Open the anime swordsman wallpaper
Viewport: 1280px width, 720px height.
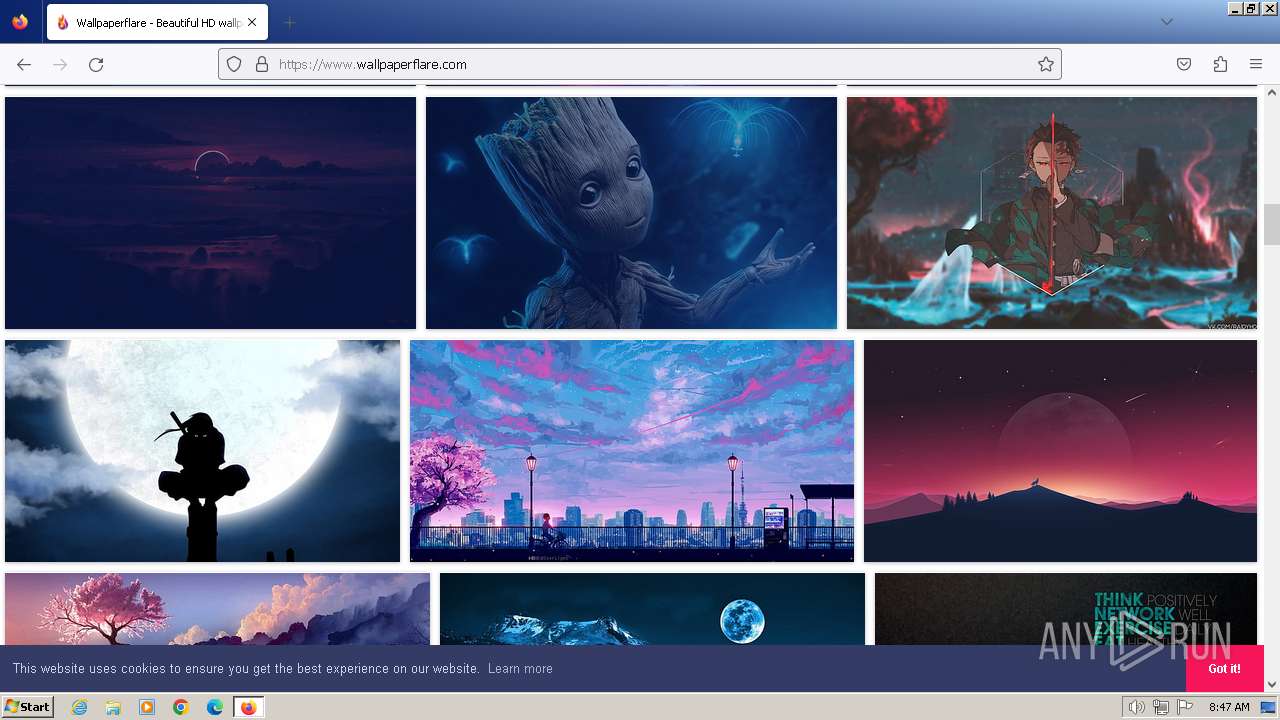(1052, 213)
